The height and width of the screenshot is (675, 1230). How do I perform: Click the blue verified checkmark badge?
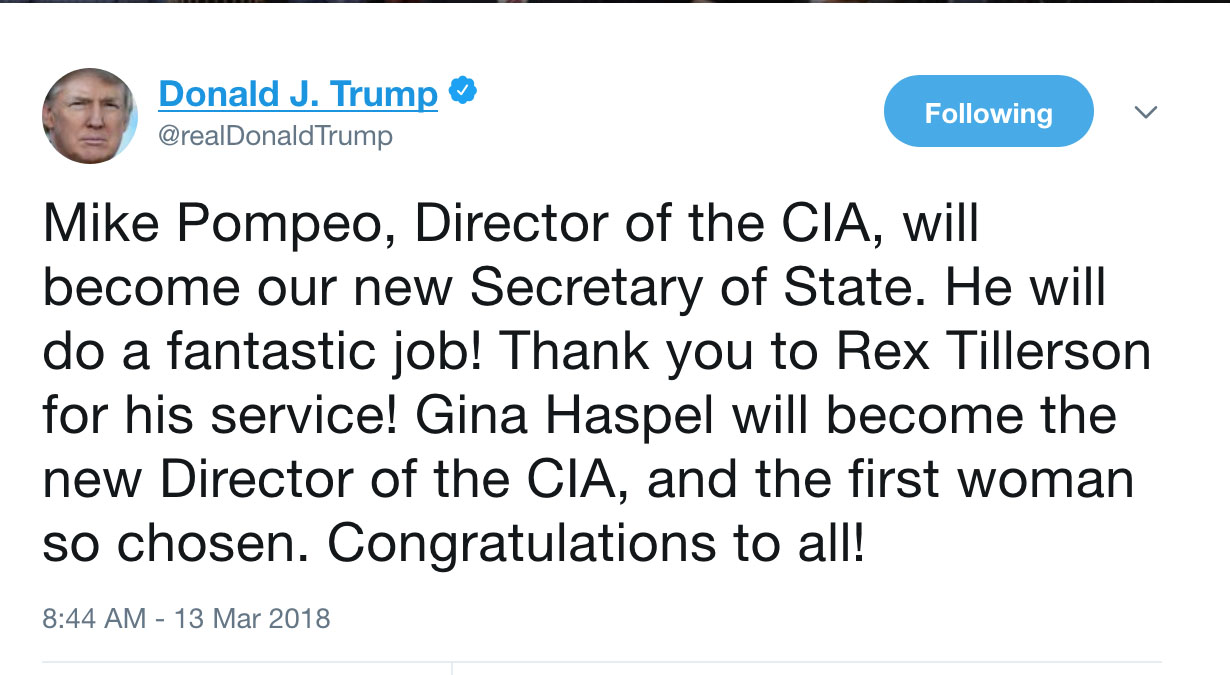pyautogui.click(x=461, y=92)
